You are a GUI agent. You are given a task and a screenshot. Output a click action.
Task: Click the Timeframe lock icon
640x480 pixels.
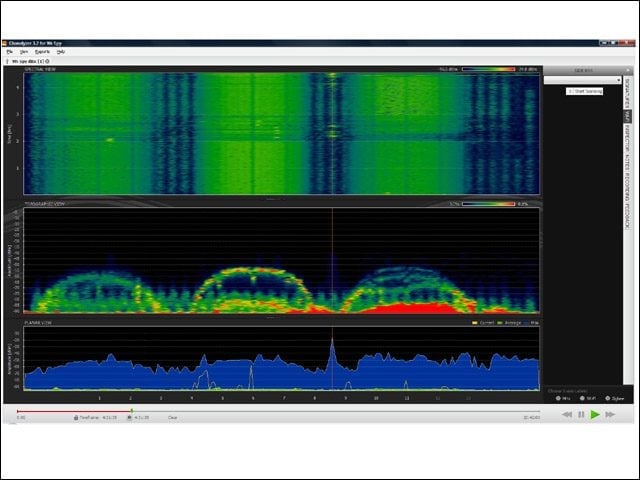coord(76,418)
